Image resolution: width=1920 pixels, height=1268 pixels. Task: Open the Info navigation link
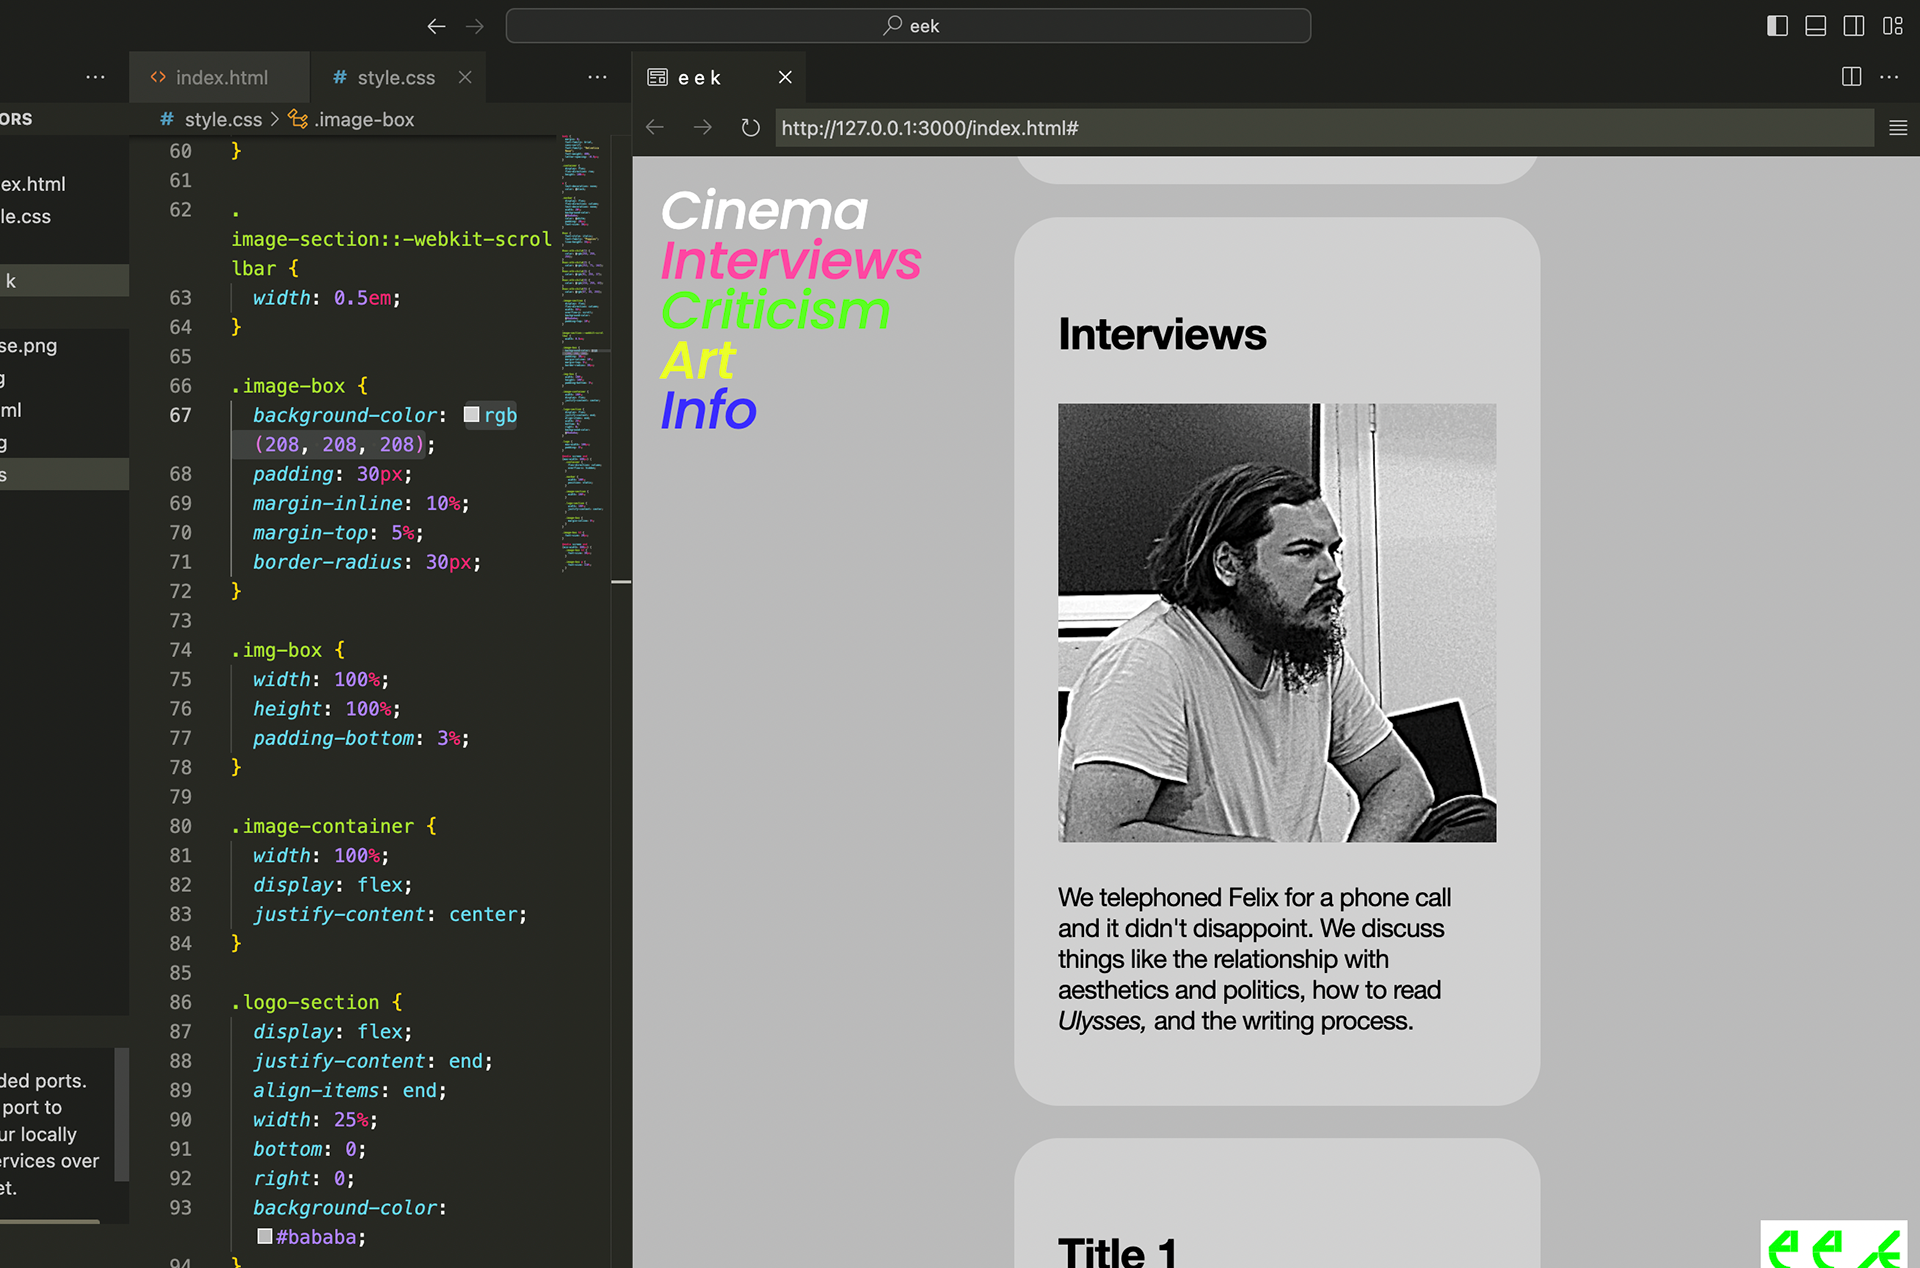(x=708, y=410)
